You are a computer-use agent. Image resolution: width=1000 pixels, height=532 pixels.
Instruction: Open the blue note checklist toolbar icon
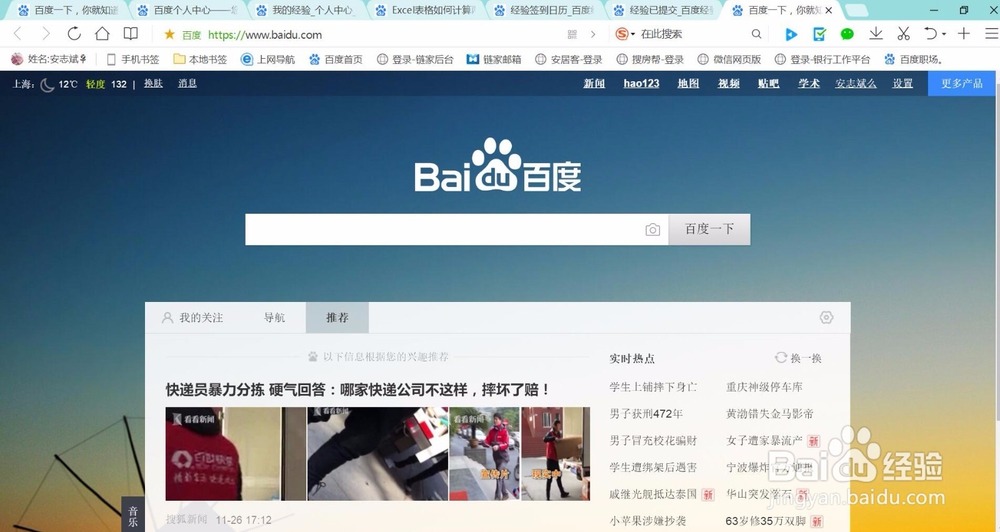click(820, 34)
